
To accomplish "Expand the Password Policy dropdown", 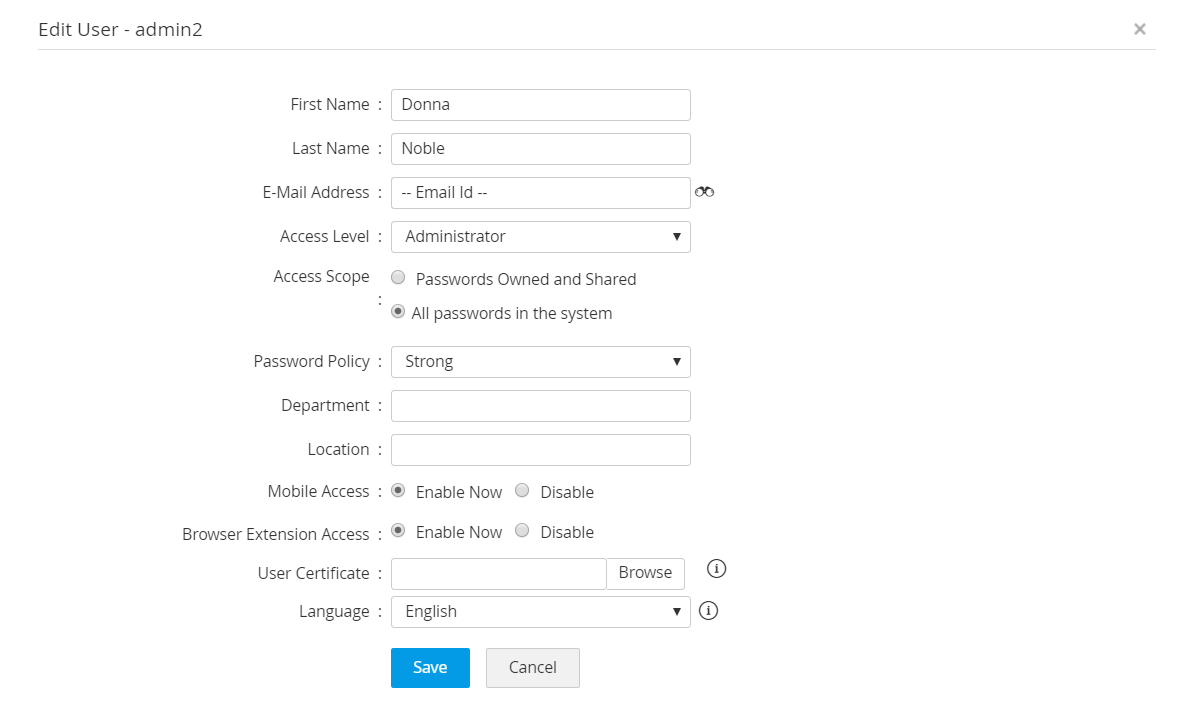I will pos(540,362).
